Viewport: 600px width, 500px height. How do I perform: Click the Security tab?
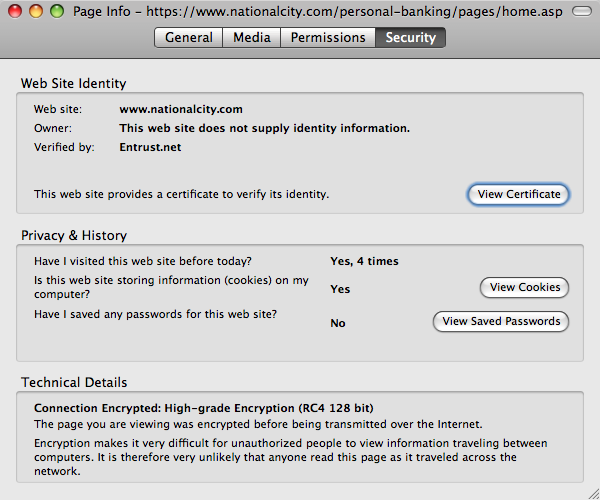coord(411,37)
